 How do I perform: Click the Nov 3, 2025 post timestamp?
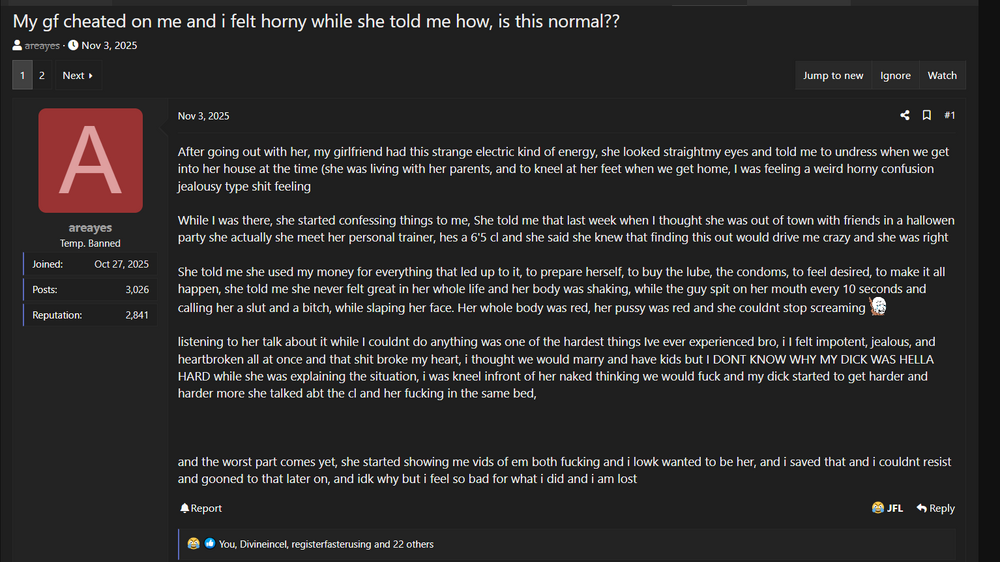[x=203, y=116]
